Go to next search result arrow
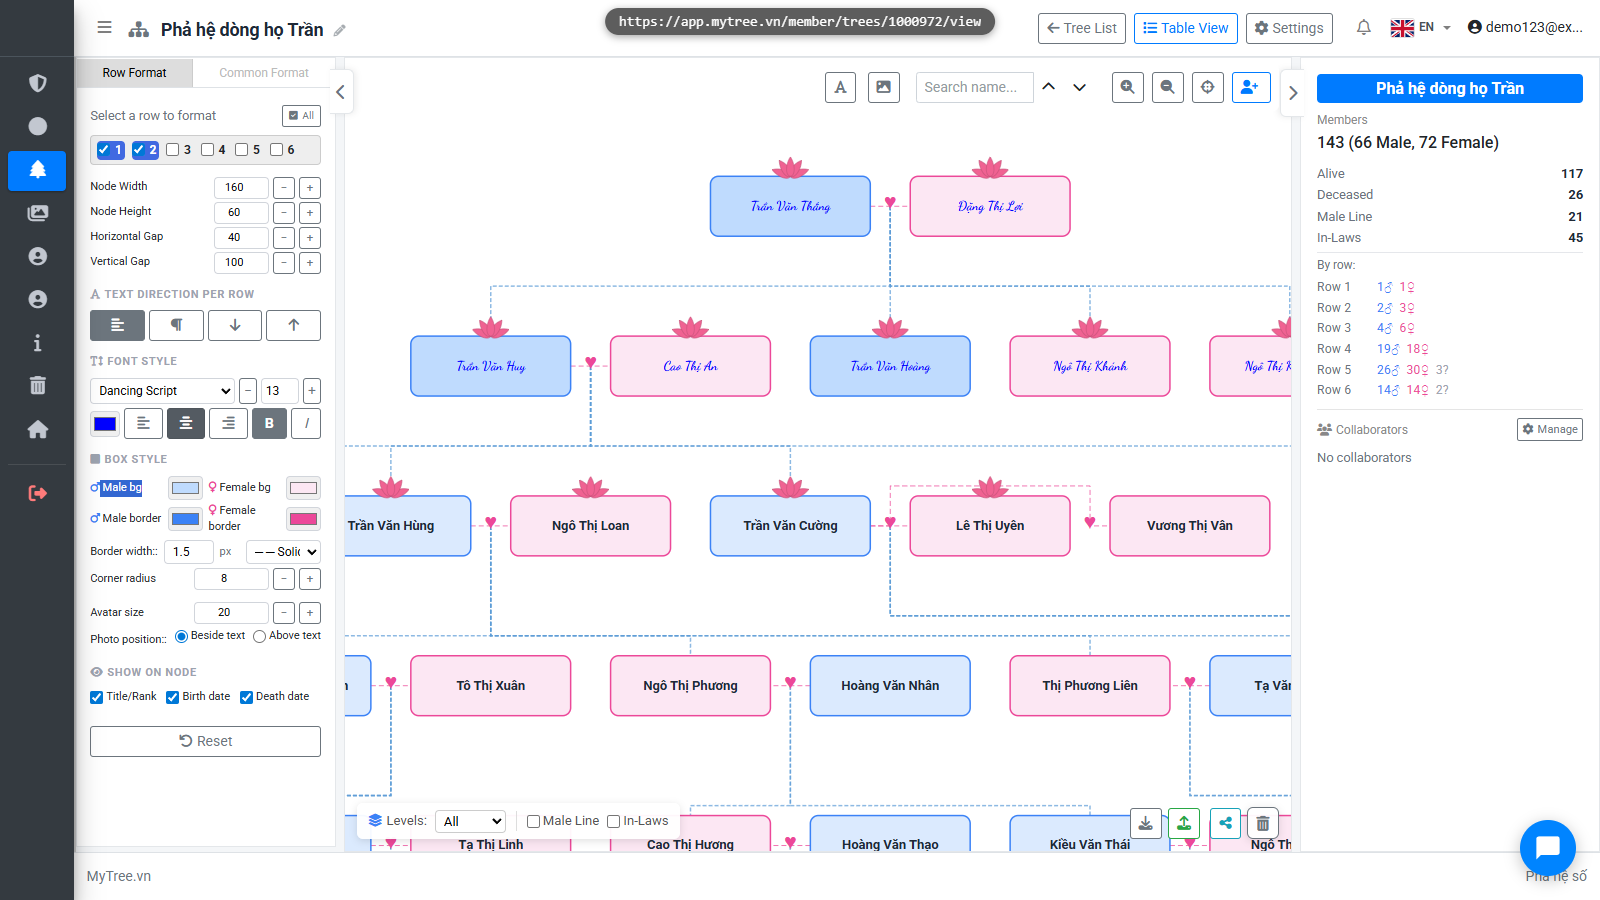 [x=1079, y=87]
